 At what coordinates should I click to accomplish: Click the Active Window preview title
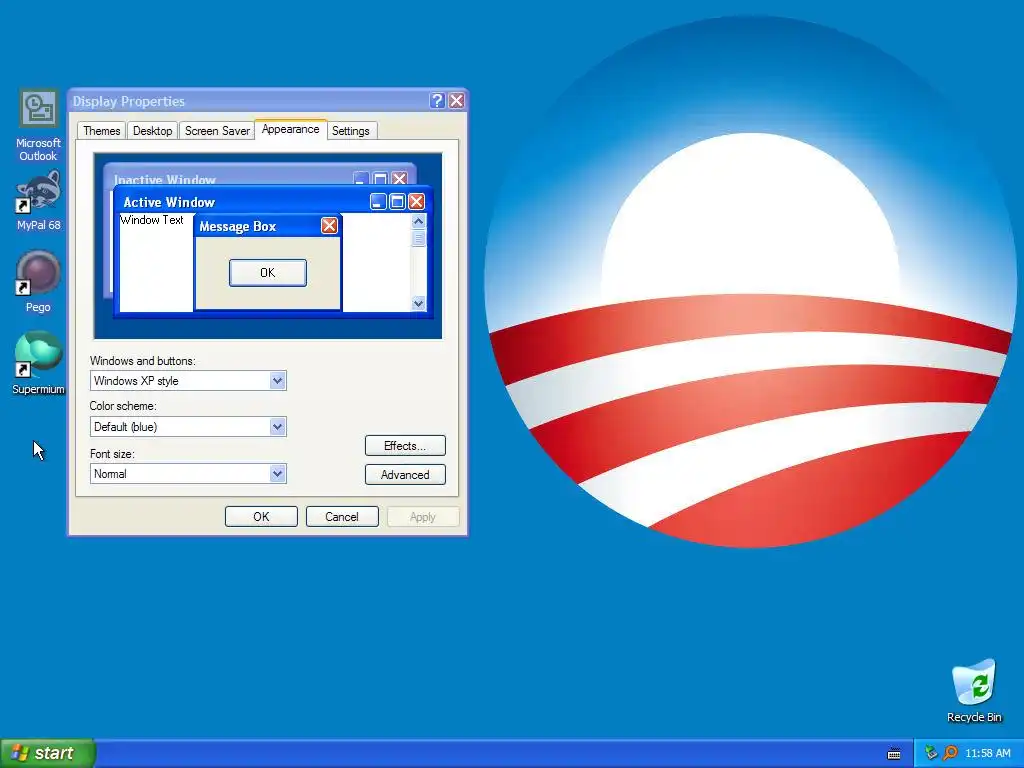click(169, 202)
